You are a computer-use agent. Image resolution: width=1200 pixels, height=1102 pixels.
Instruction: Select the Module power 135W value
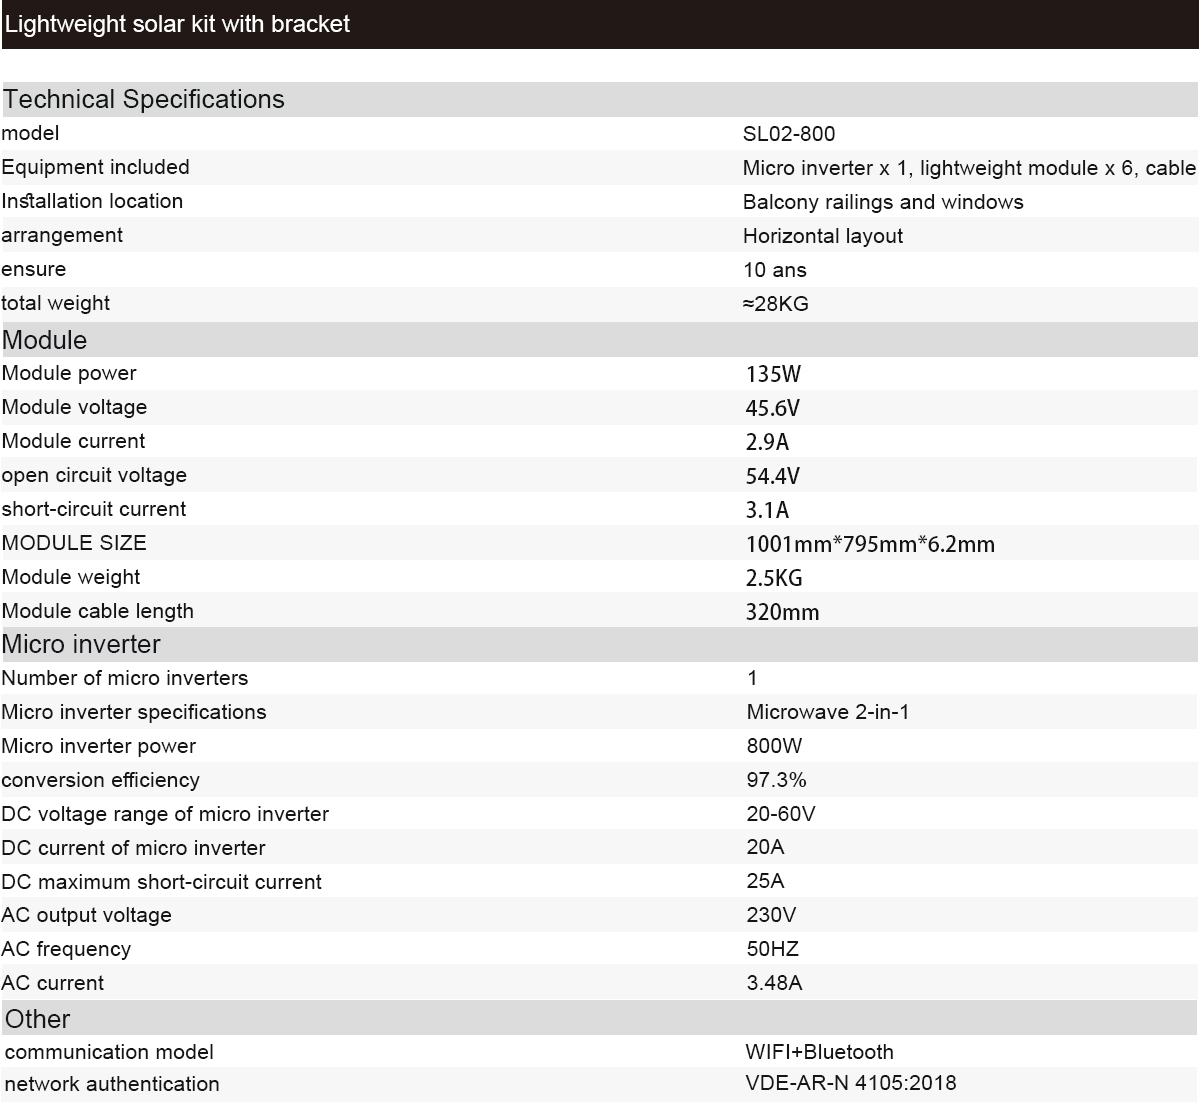[x=773, y=375]
